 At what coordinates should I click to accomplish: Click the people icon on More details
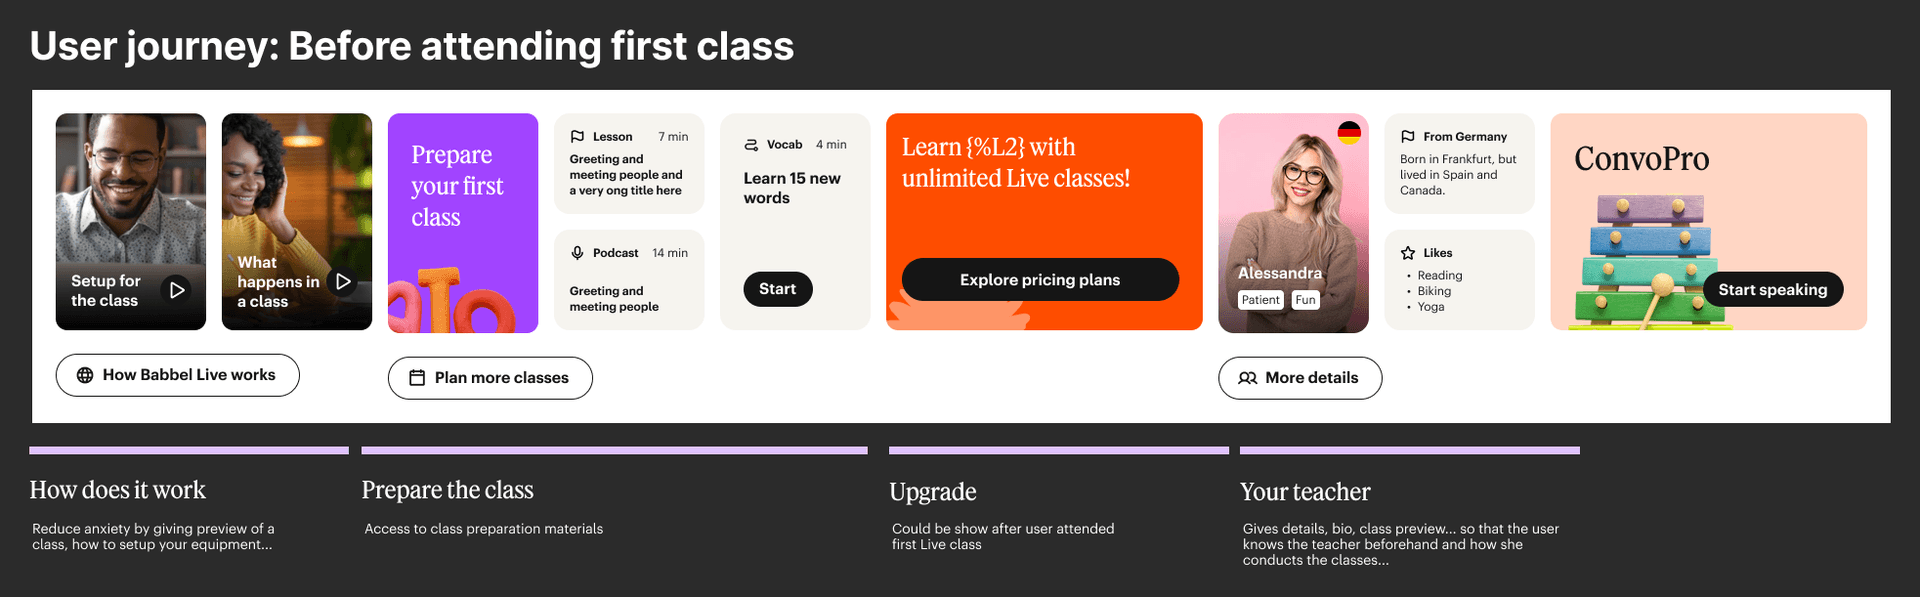coord(1248,378)
